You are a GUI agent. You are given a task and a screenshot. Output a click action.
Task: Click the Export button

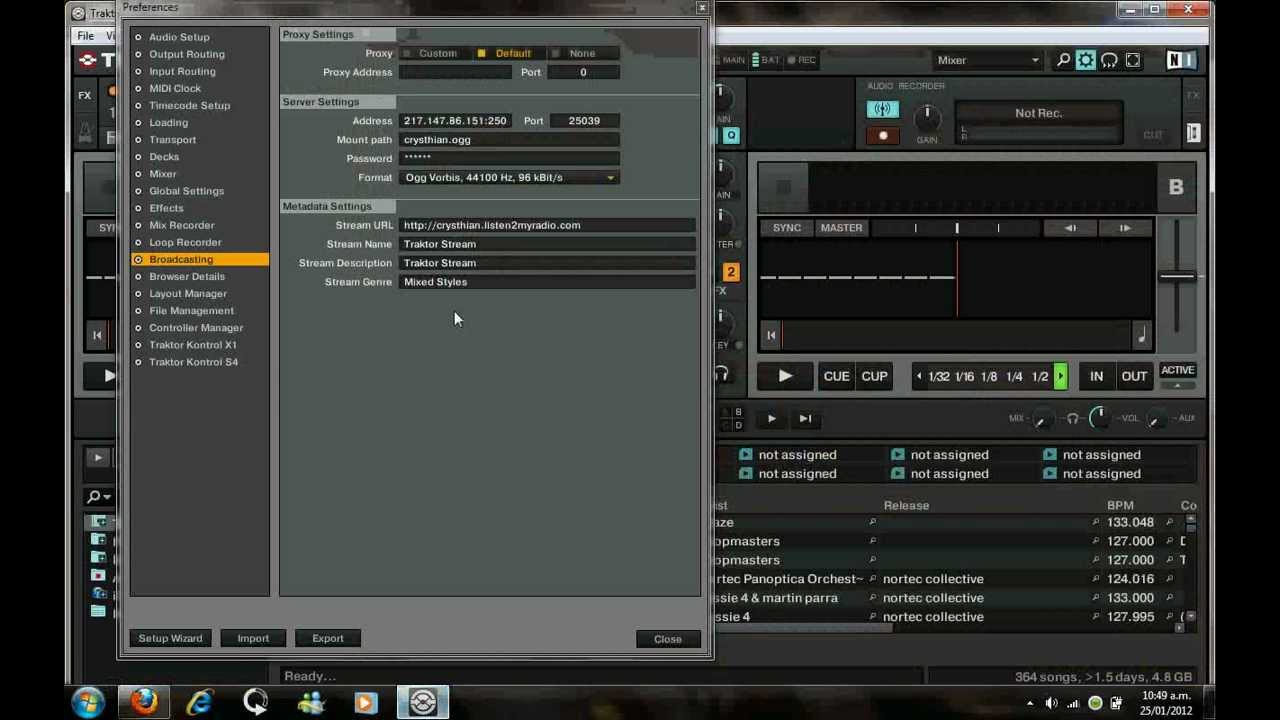(x=328, y=638)
